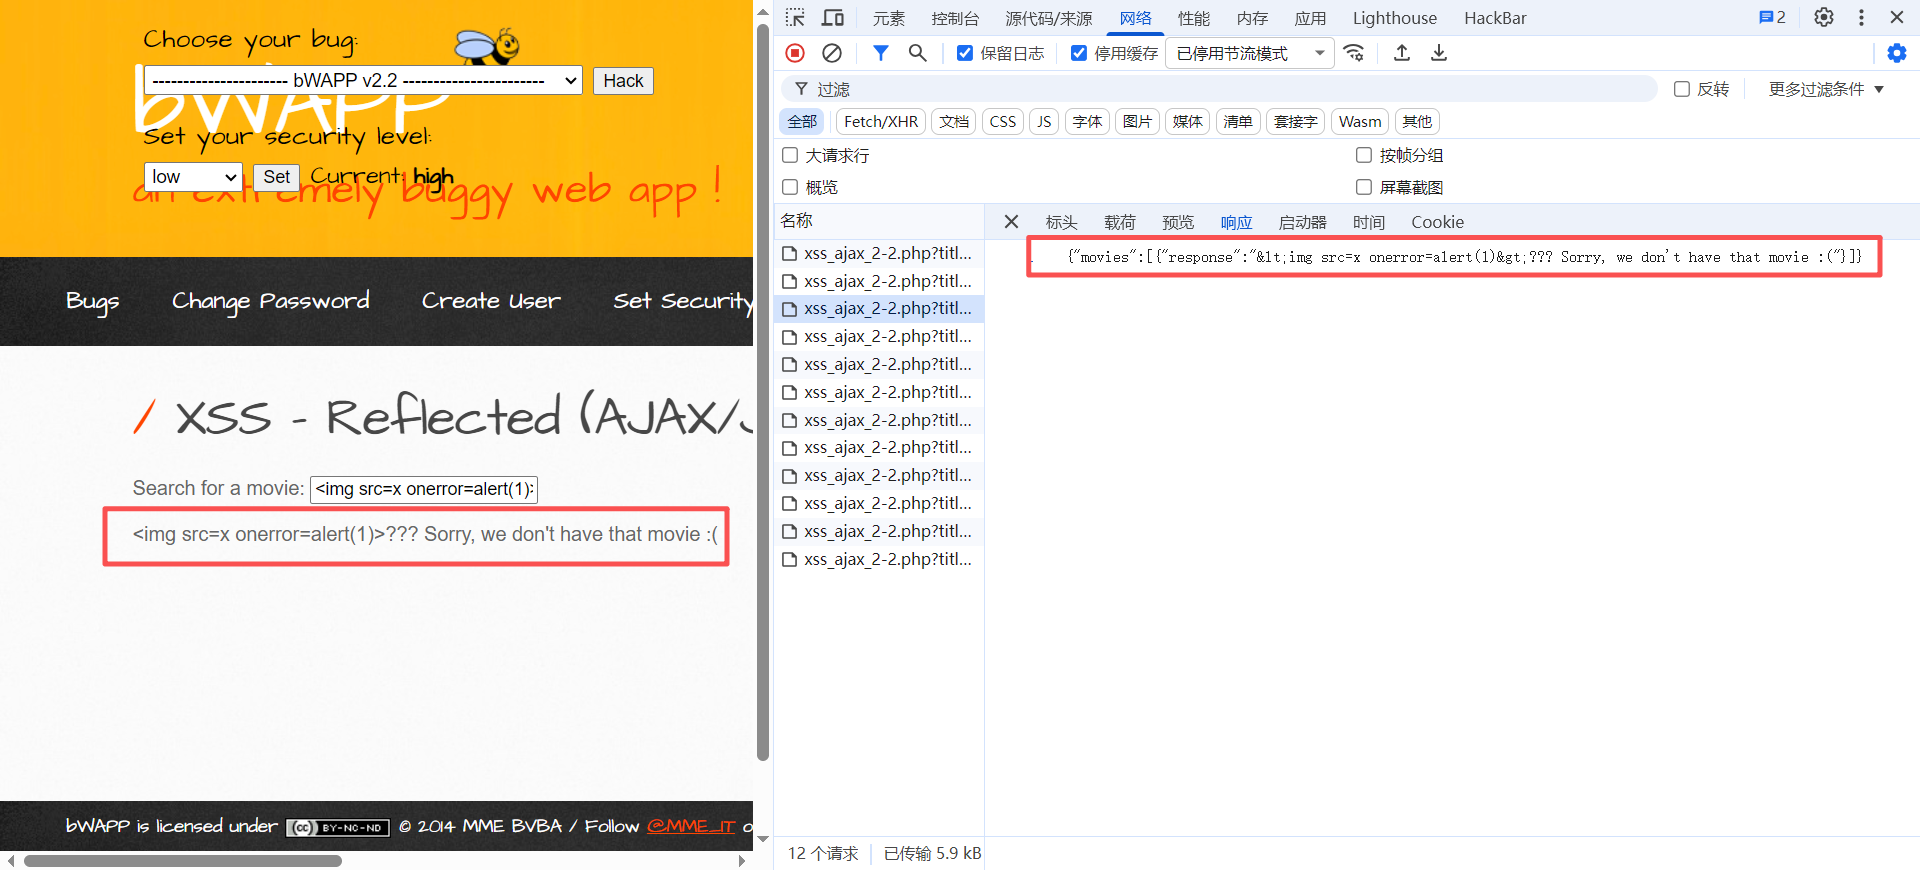Click the Set security level button

click(x=277, y=177)
